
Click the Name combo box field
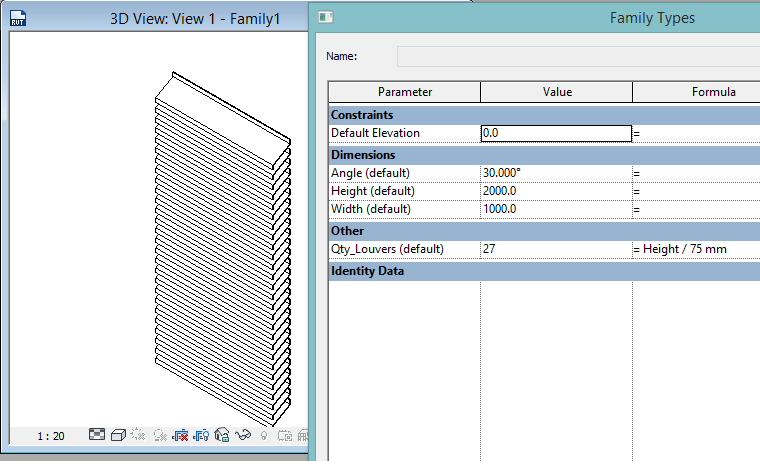(578, 56)
